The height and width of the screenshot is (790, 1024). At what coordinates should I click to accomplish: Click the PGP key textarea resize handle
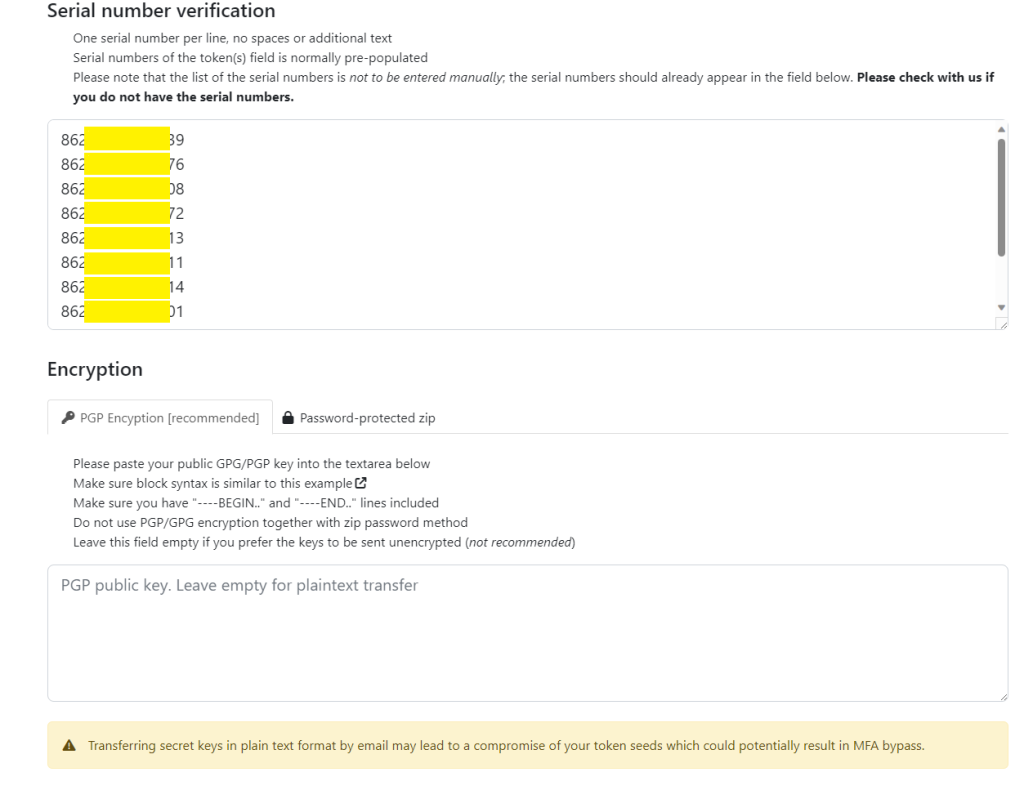point(1002,696)
